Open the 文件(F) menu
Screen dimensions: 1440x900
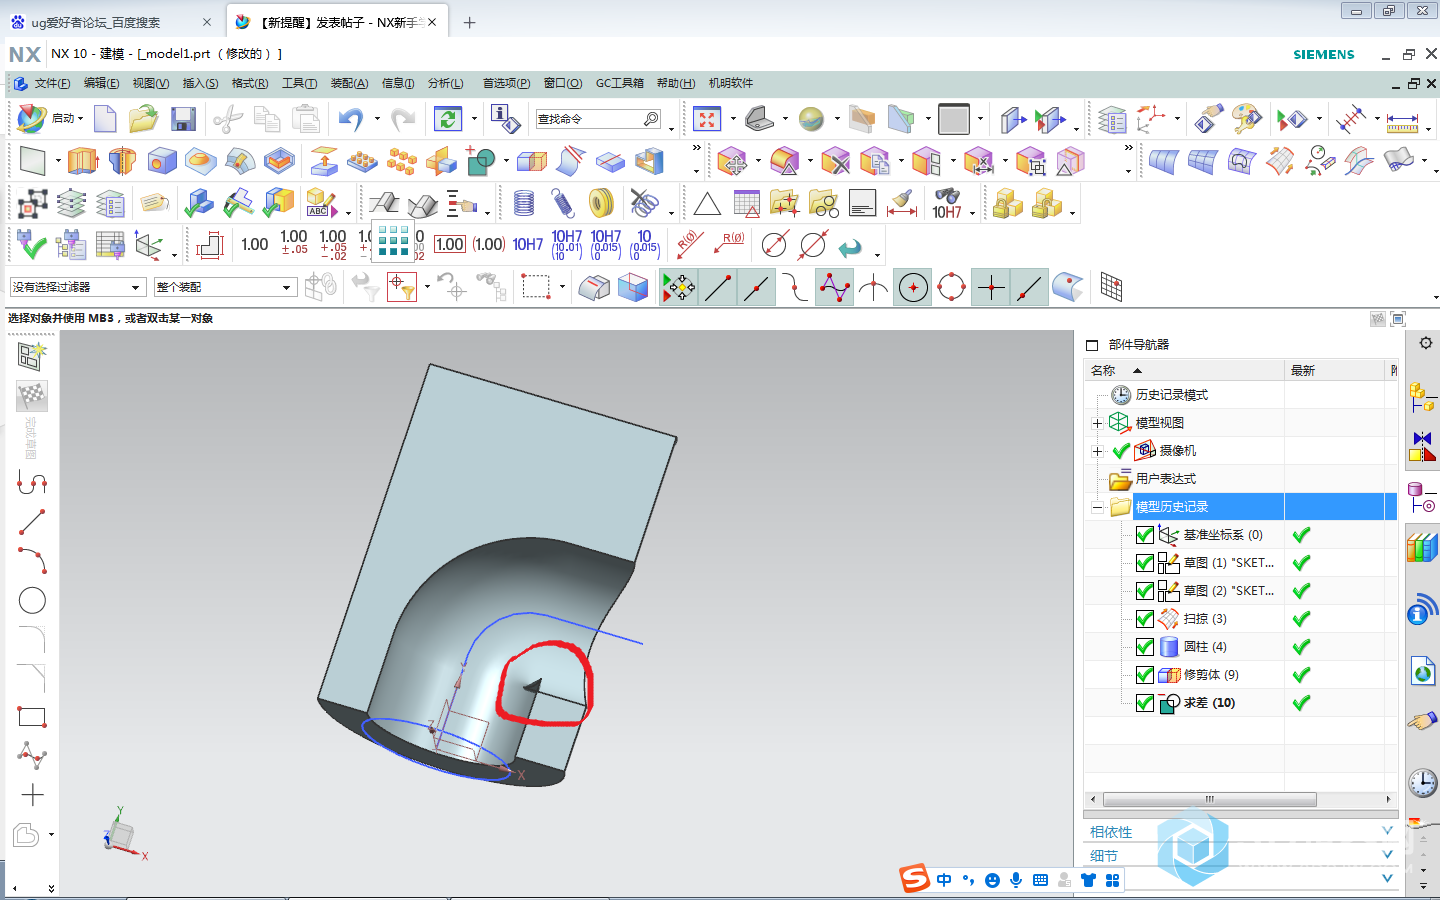[x=52, y=83]
